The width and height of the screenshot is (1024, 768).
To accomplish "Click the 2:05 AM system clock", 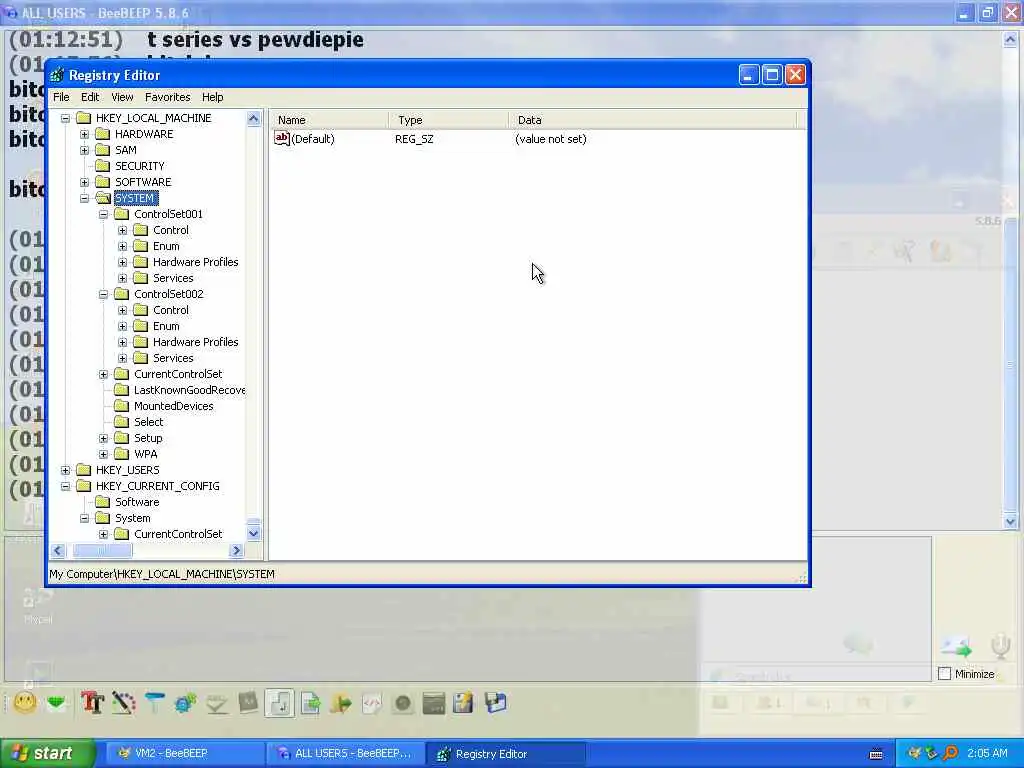I will 987,754.
